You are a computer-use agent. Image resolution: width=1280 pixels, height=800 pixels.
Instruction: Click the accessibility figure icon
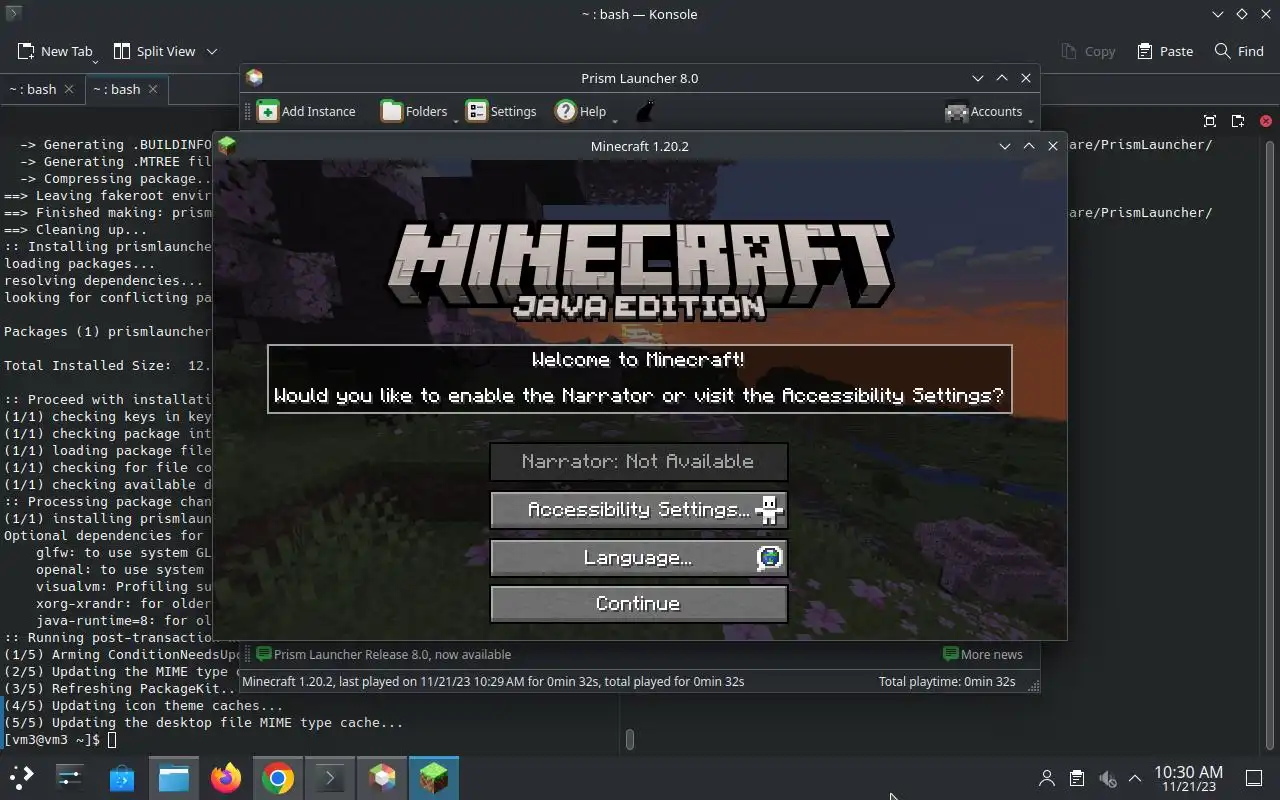[x=769, y=510]
